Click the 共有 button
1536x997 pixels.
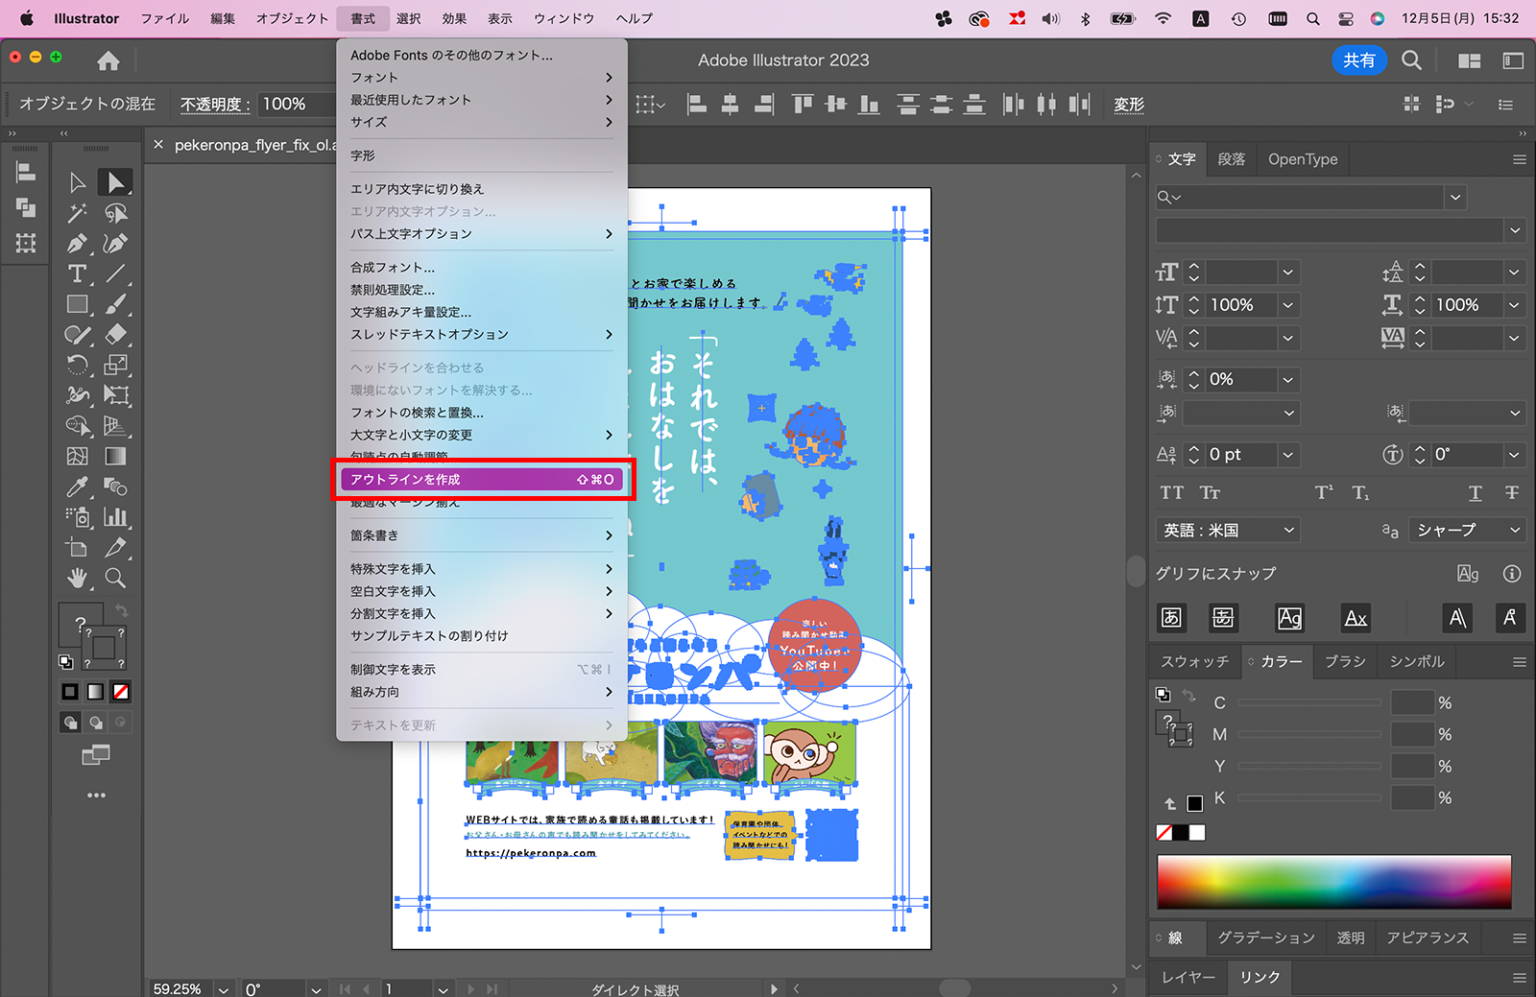[1360, 60]
